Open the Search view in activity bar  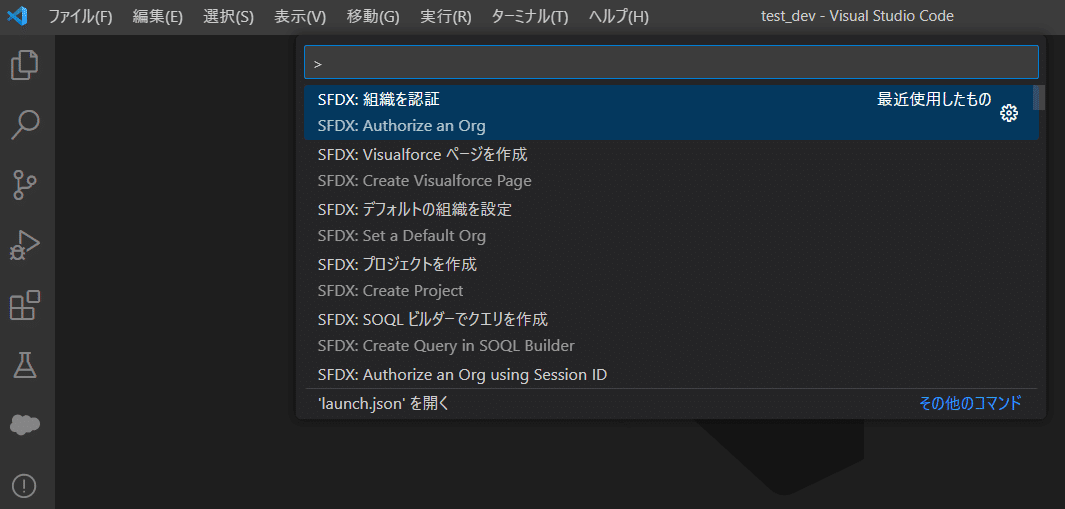25,125
